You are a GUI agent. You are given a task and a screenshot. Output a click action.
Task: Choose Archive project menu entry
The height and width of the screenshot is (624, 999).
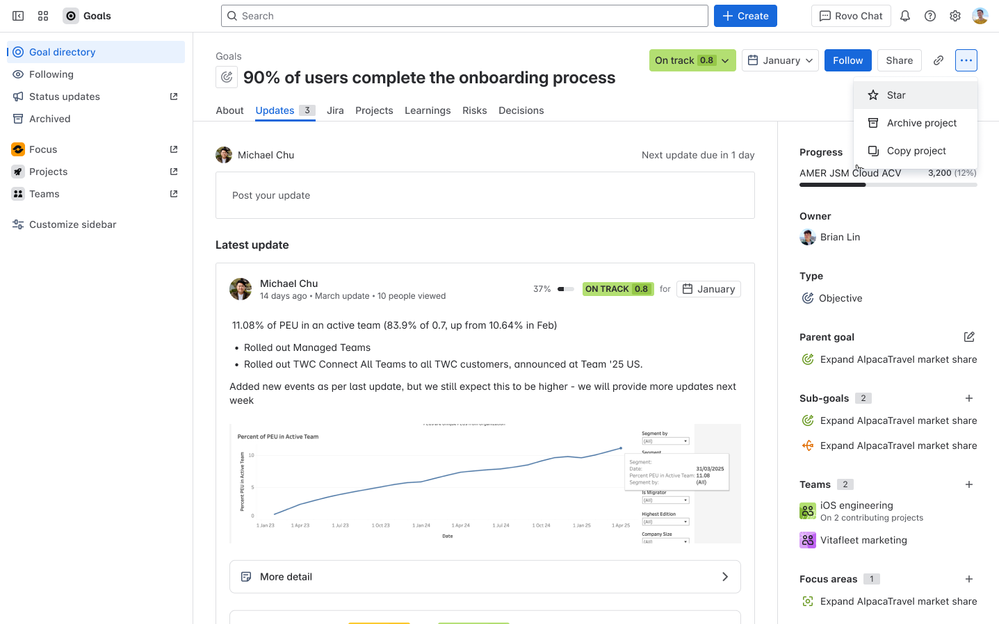[x=915, y=123]
